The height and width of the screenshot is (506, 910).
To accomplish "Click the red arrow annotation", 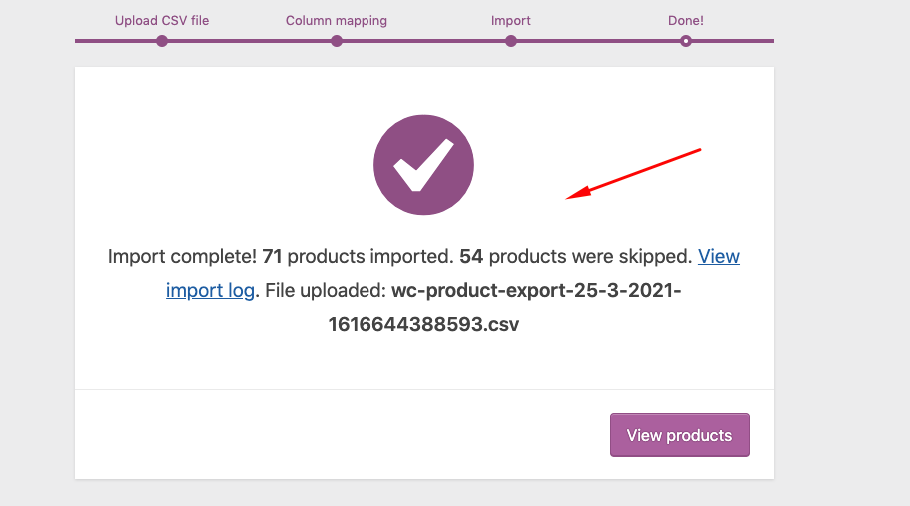I will (633, 174).
